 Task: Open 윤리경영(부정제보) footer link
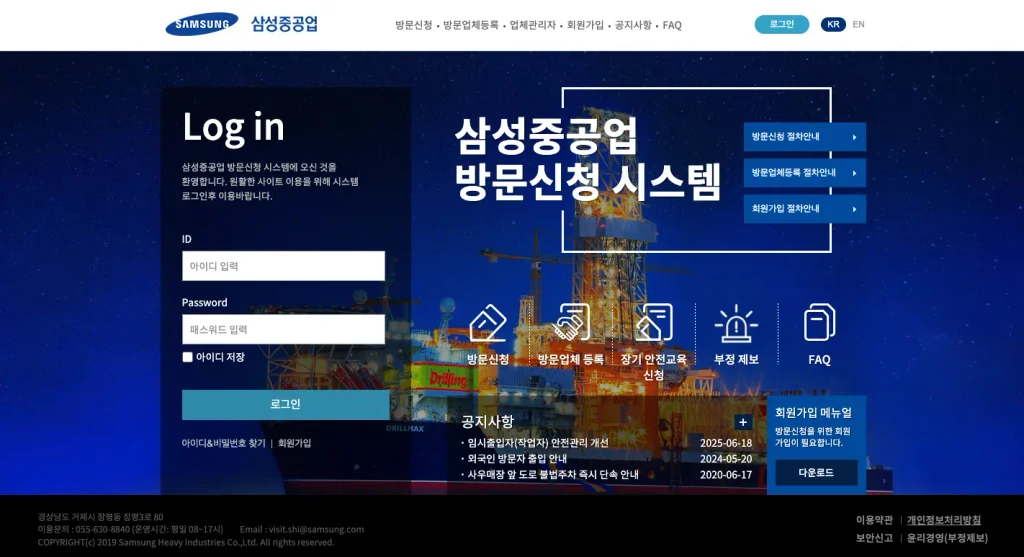(947, 538)
